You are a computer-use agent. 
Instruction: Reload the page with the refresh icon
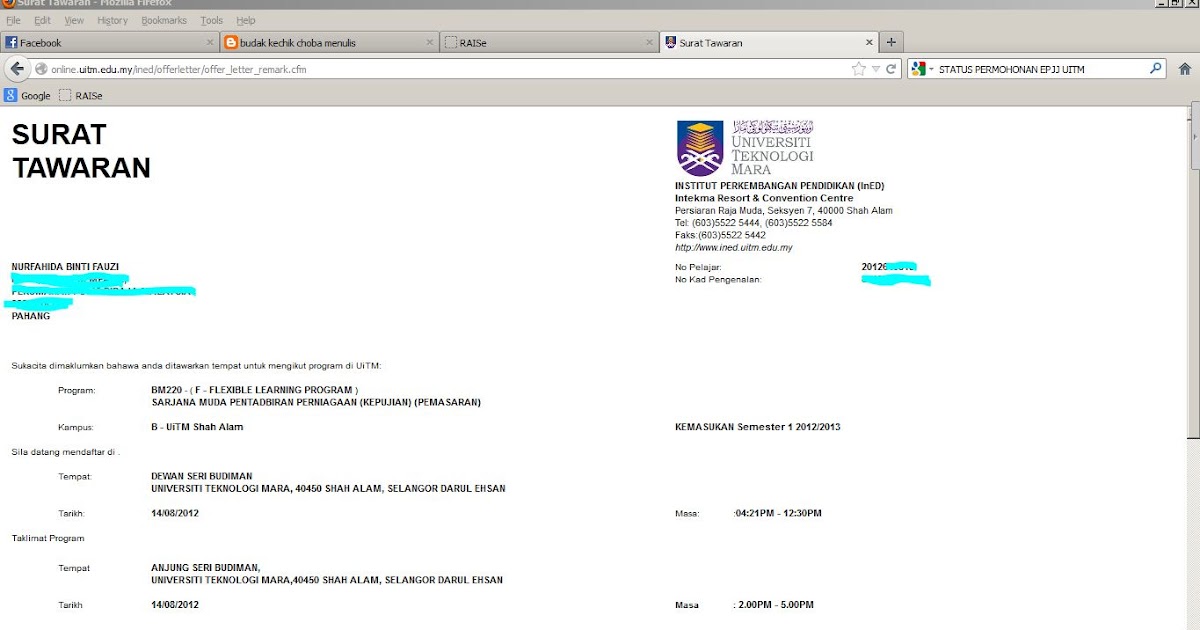tap(891, 69)
